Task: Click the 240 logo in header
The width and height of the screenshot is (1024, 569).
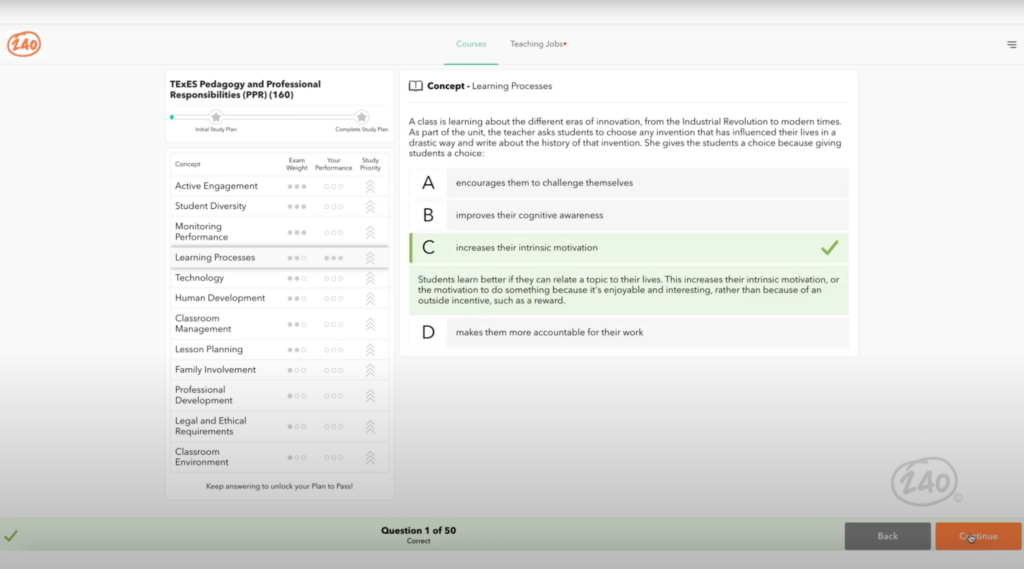Action: 24,44
